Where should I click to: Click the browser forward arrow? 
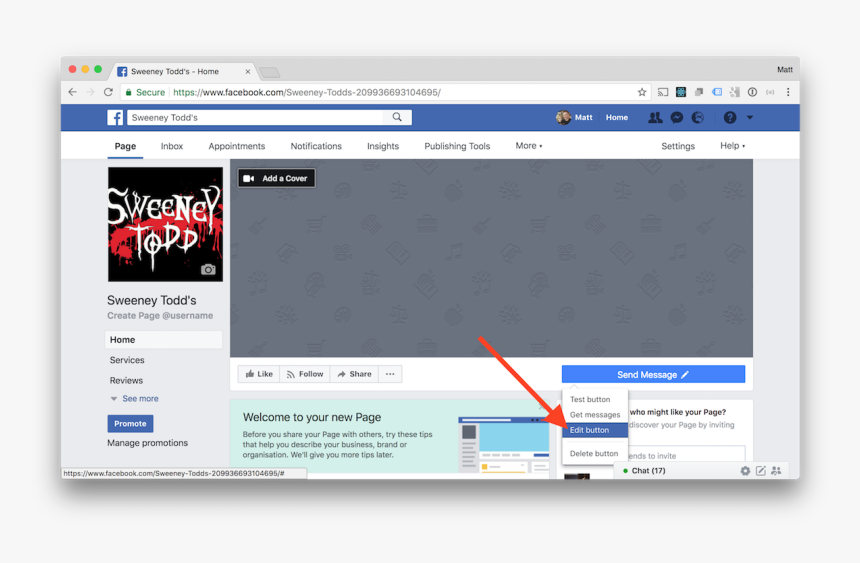(90, 92)
